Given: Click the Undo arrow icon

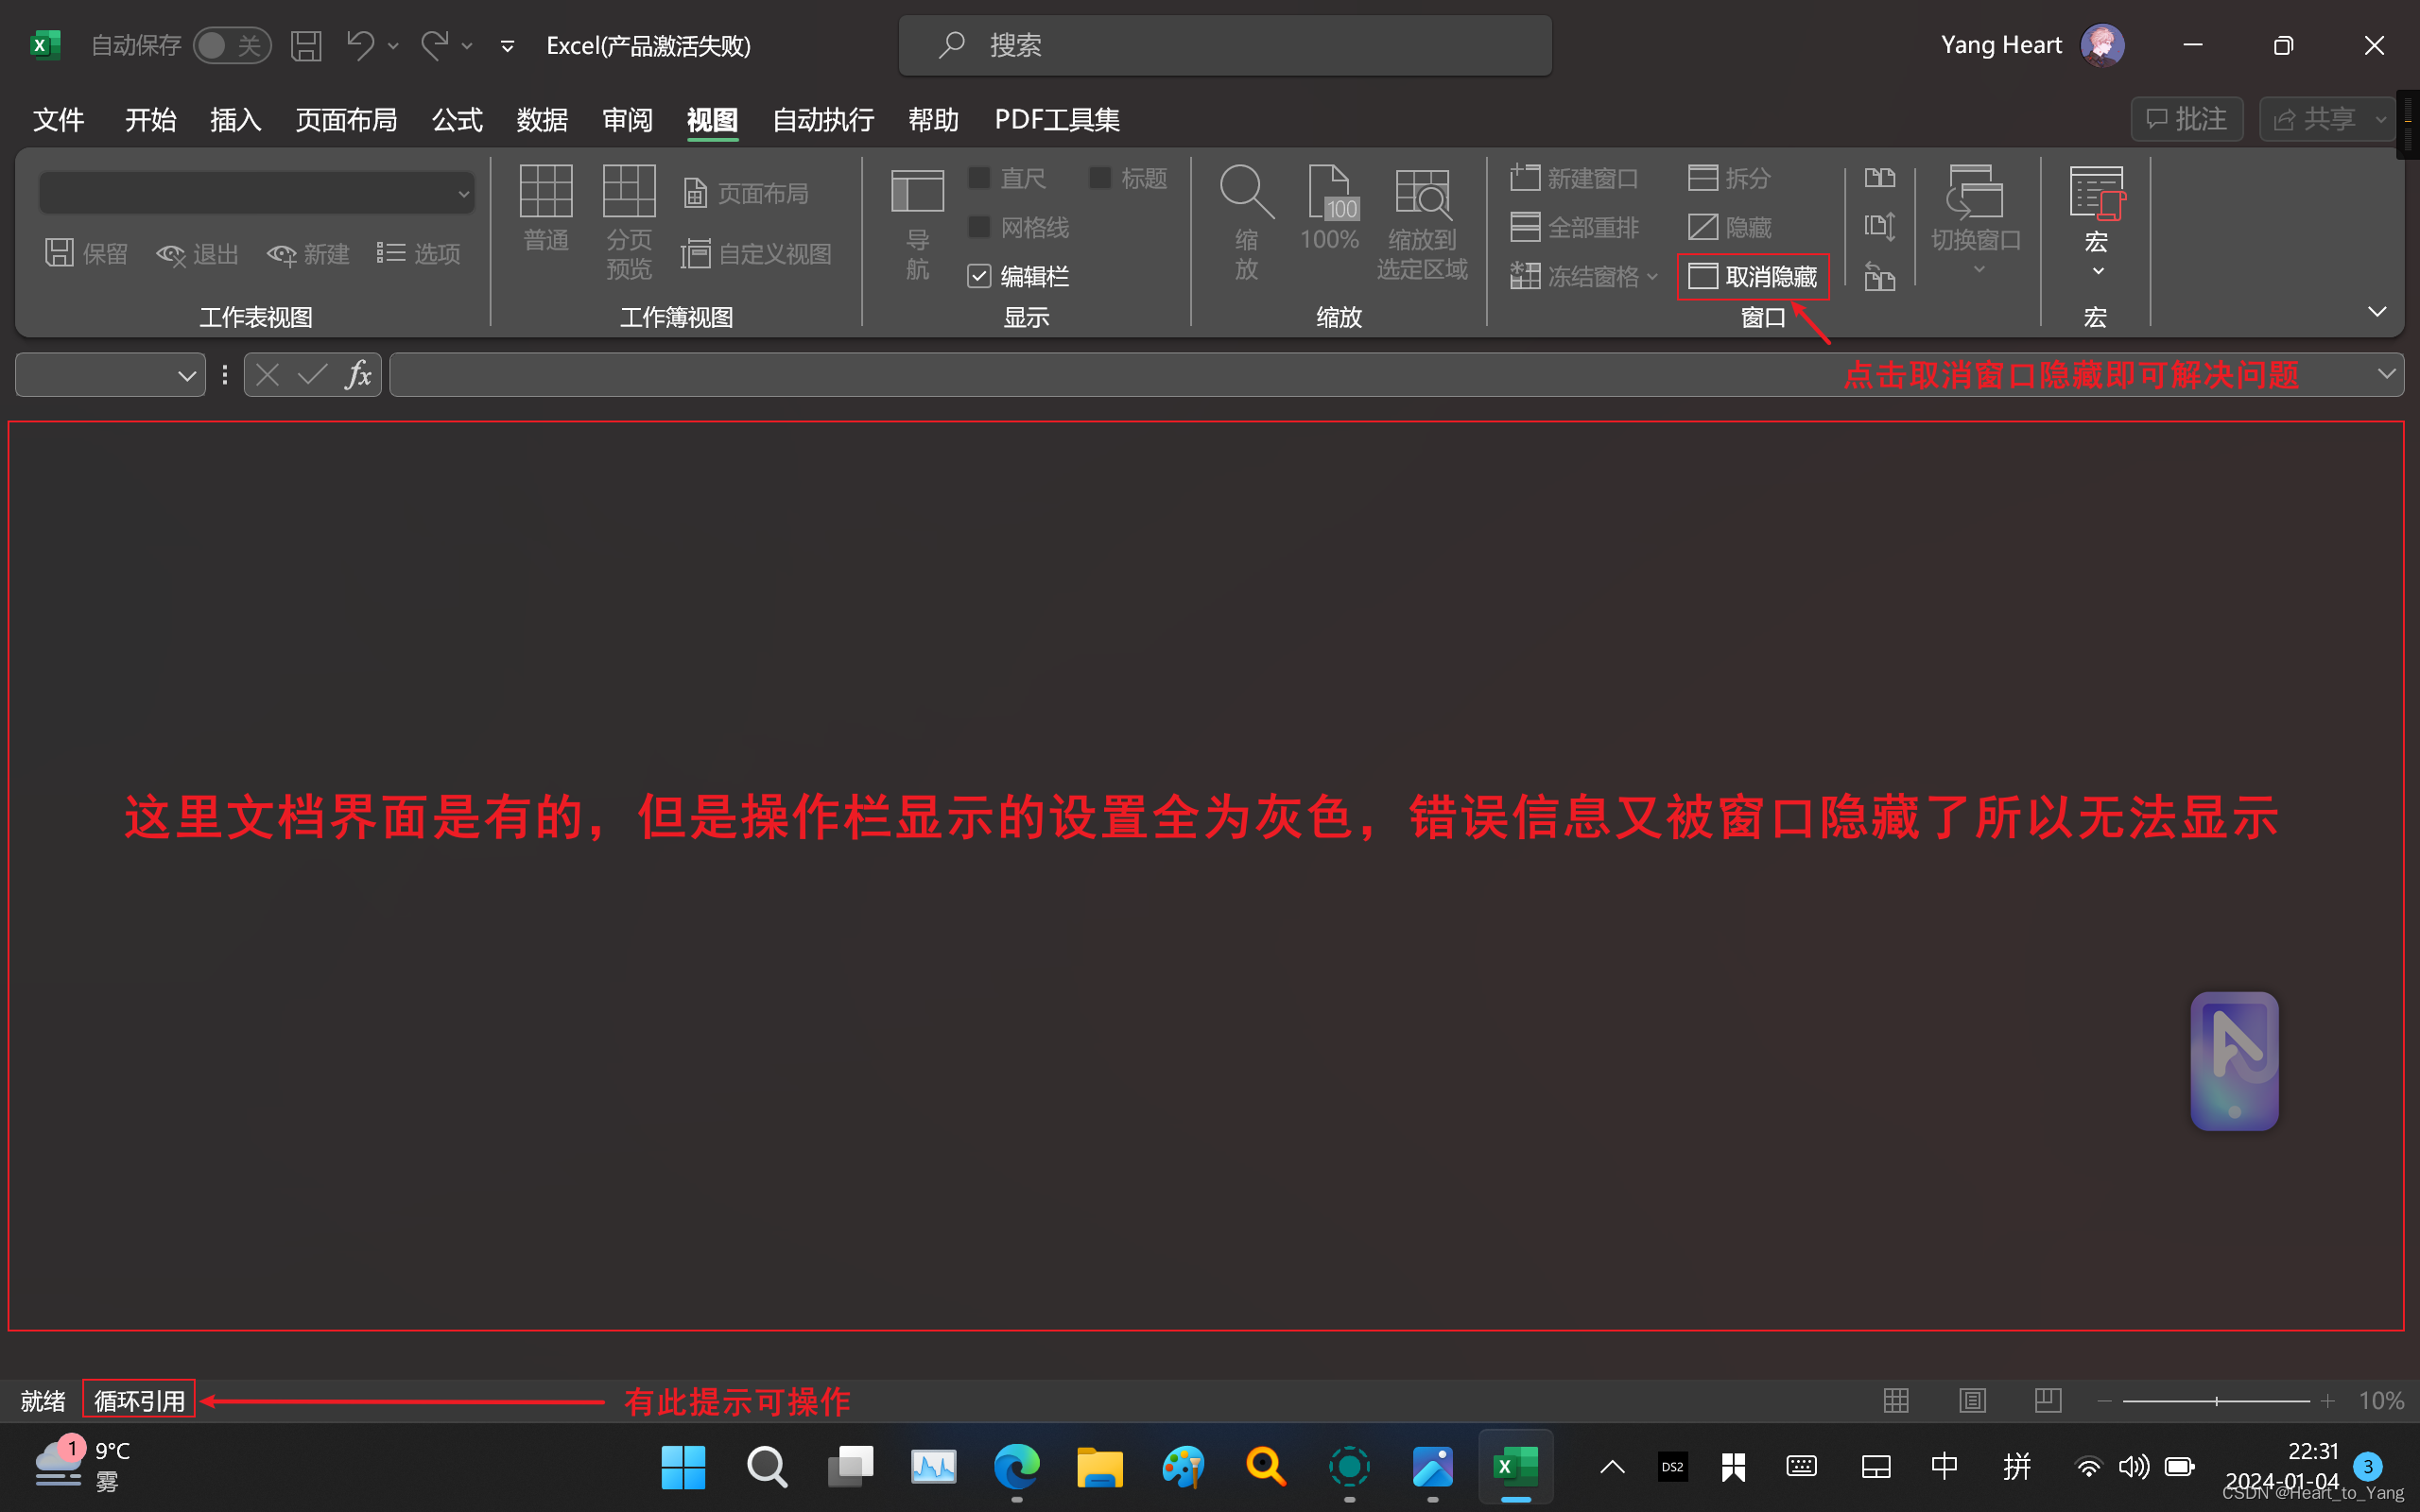Looking at the screenshot, I should pyautogui.click(x=360, y=45).
